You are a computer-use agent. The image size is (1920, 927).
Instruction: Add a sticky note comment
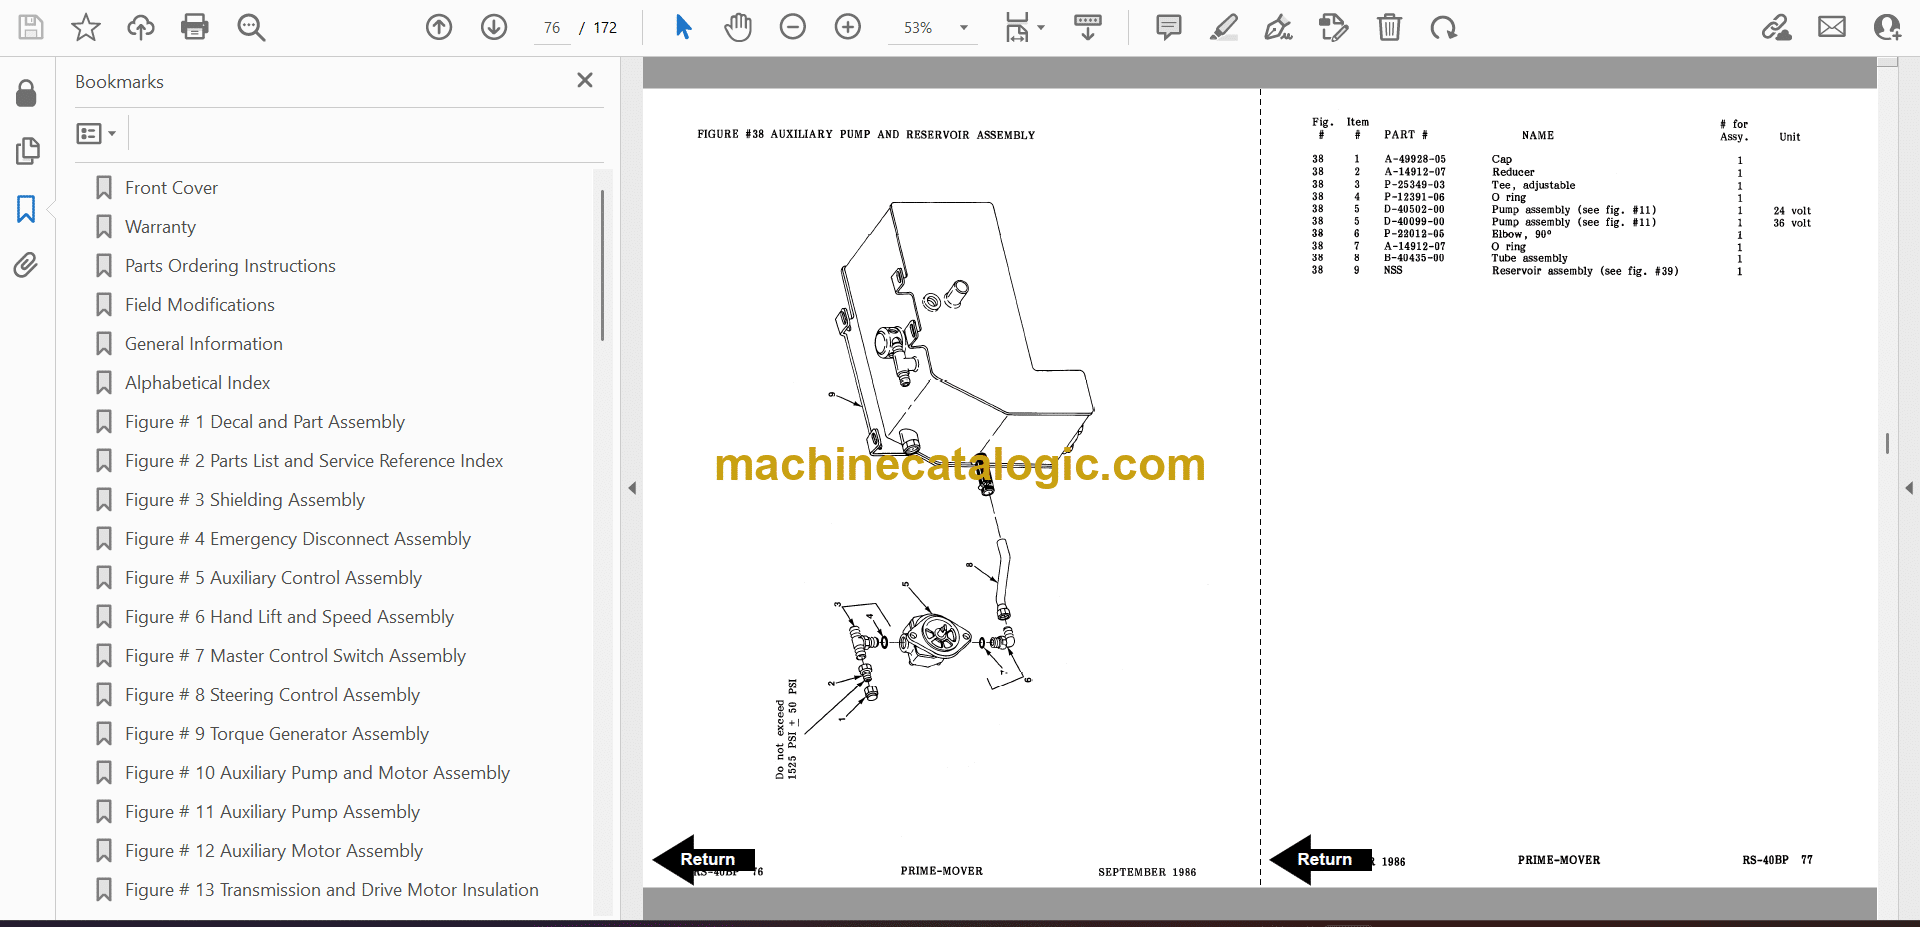[1168, 27]
